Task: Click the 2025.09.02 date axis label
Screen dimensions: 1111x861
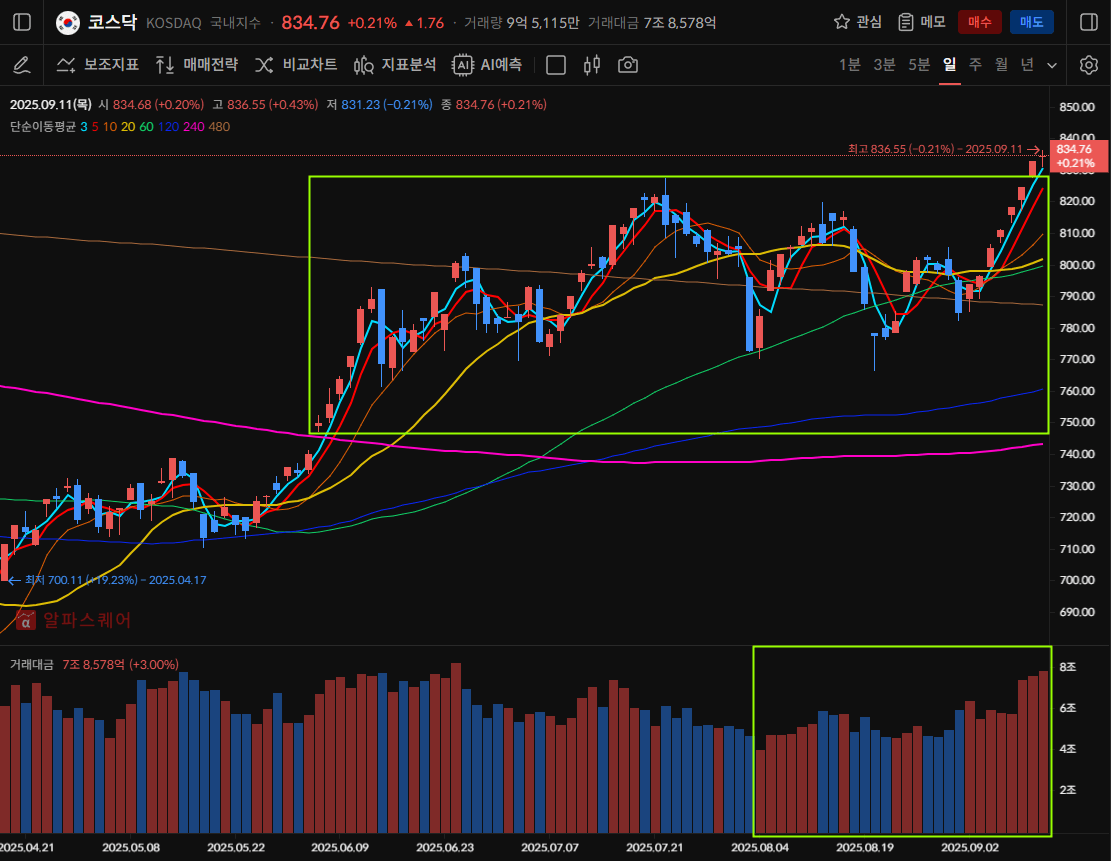Action: coord(970,848)
